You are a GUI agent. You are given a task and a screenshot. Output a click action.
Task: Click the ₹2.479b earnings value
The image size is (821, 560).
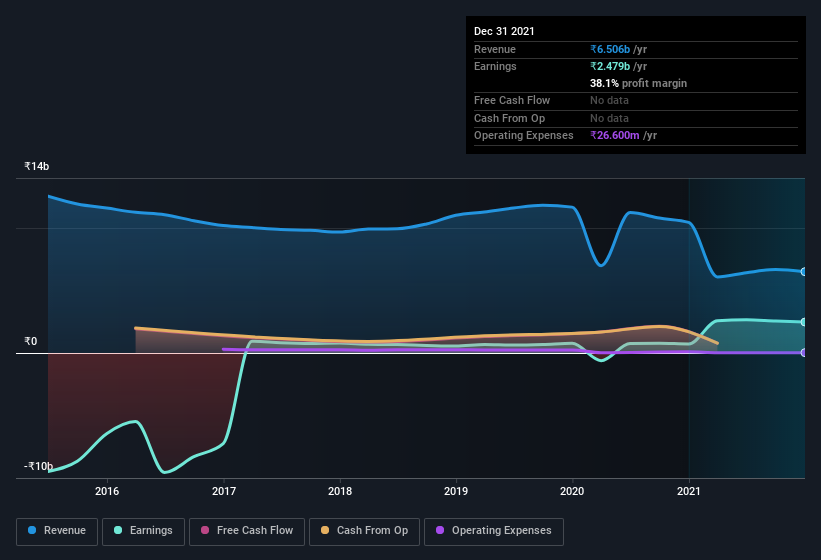[610, 66]
